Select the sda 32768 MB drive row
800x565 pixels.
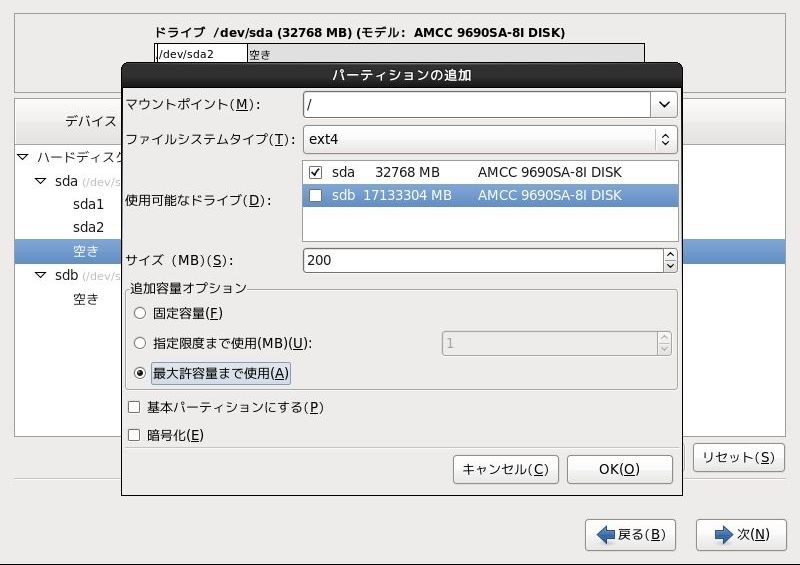(x=490, y=173)
